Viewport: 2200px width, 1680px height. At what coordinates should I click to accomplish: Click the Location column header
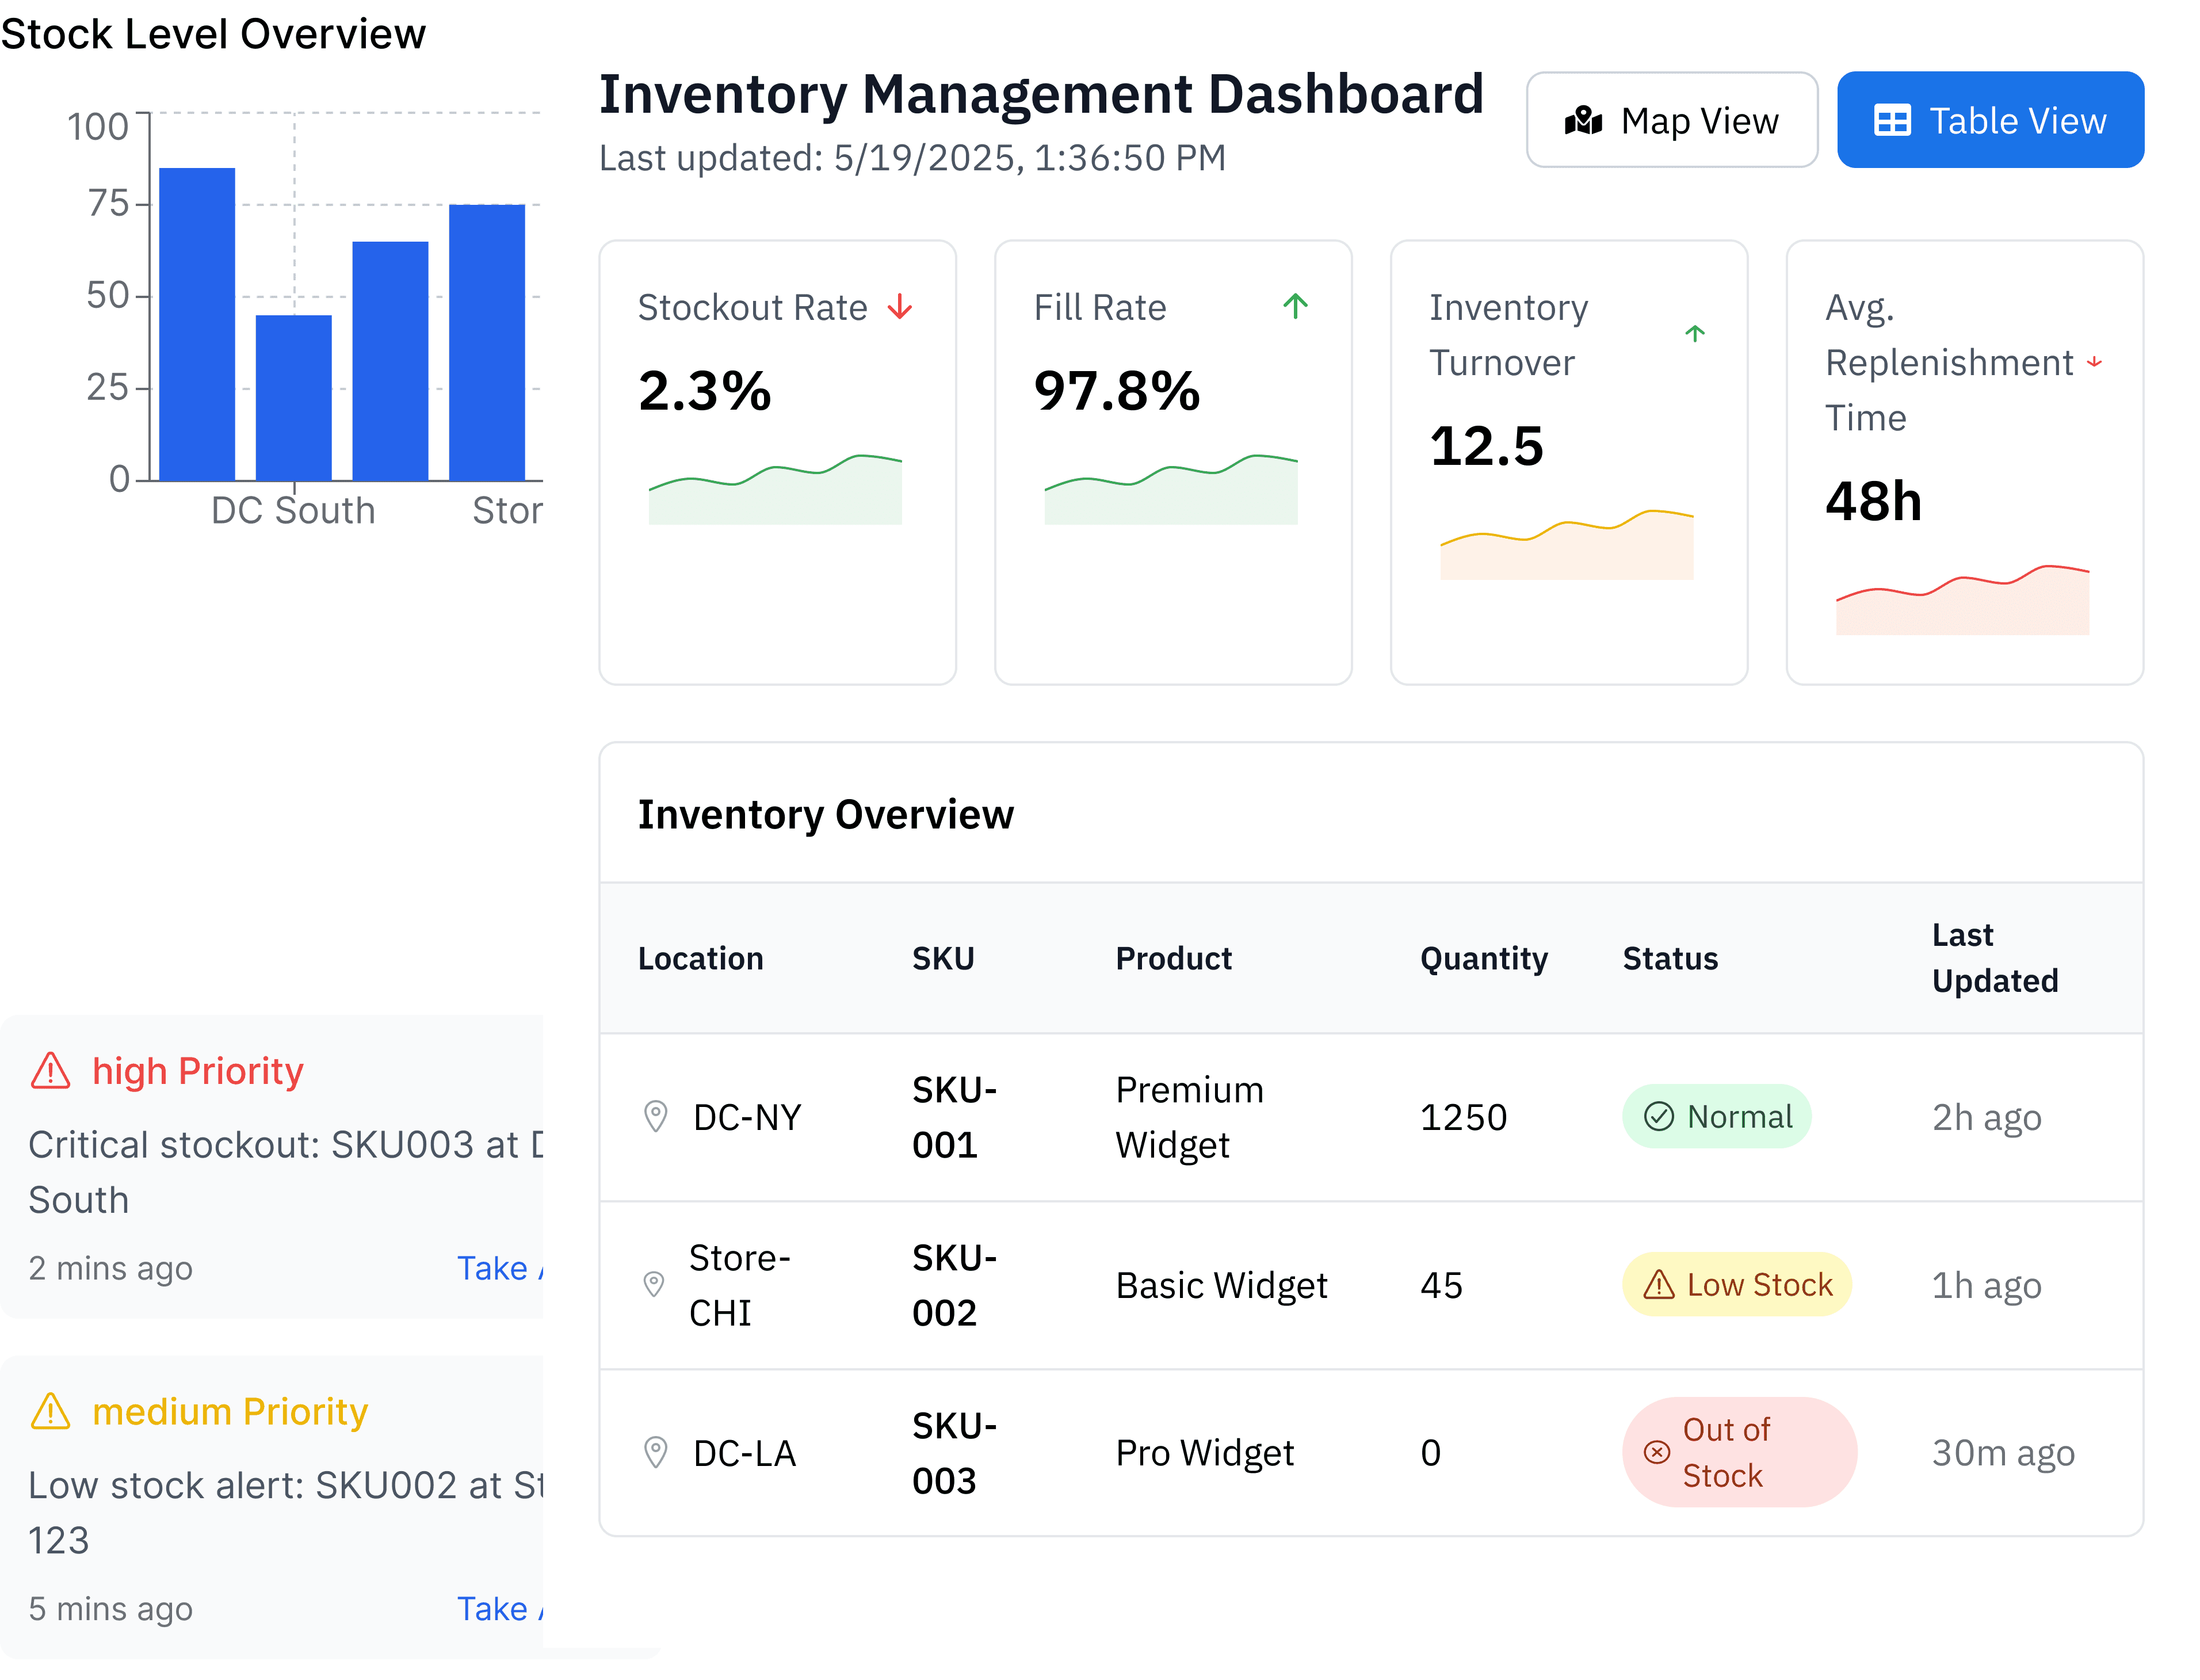(700, 958)
